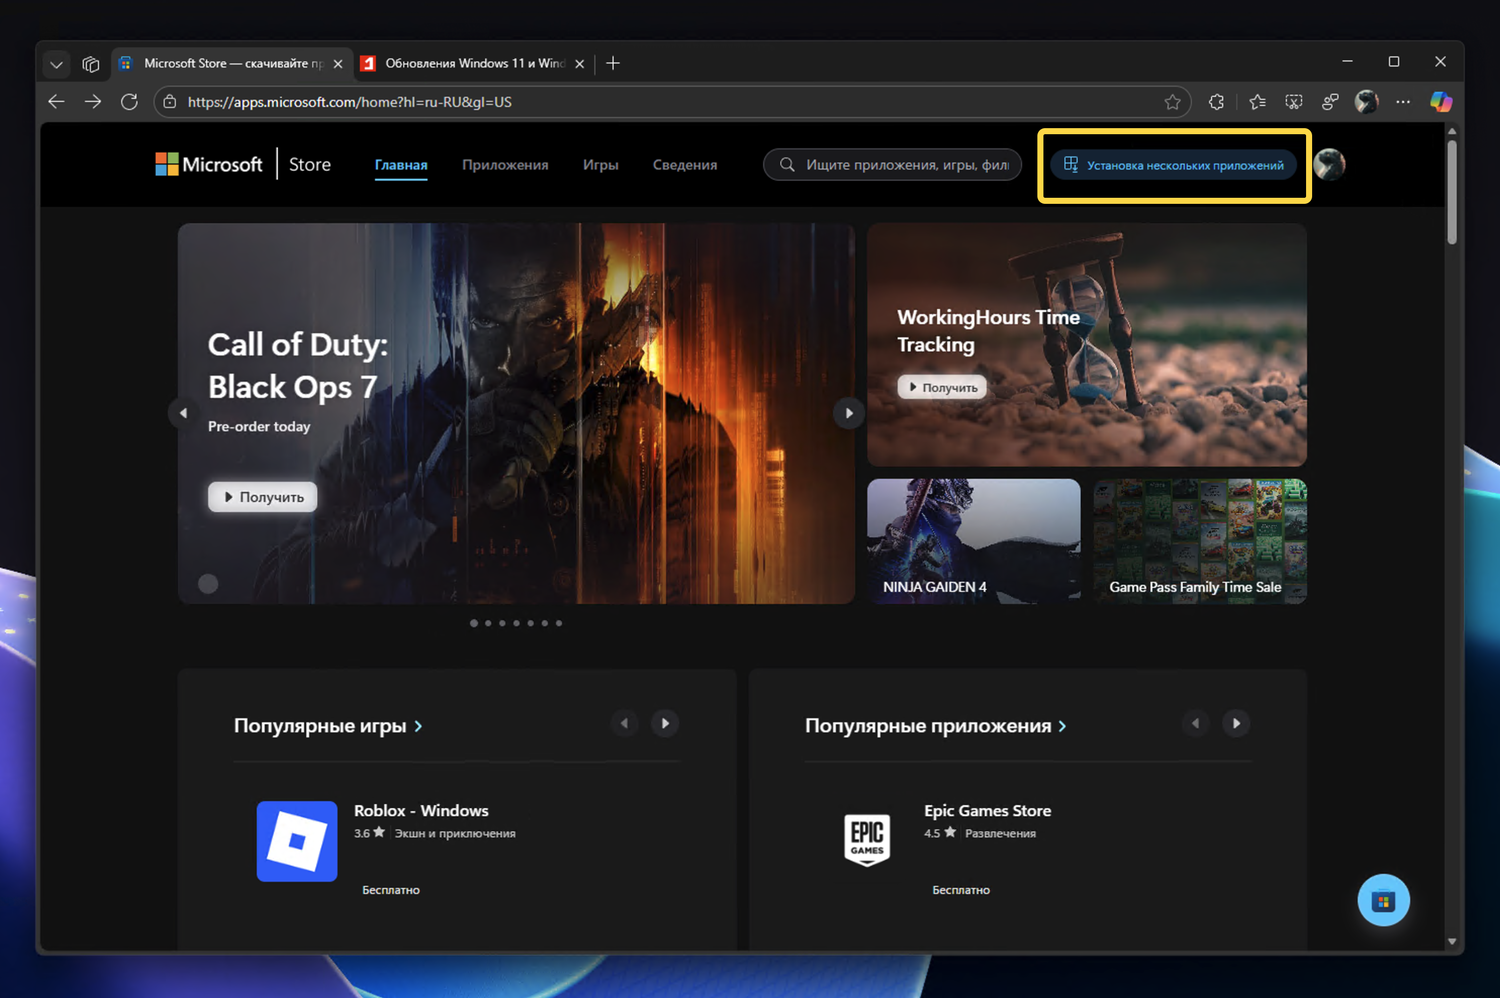Screen dimensions: 1500x998
Task: Click Epic Games' Развлечения category text
Action: [x=1000, y=834]
